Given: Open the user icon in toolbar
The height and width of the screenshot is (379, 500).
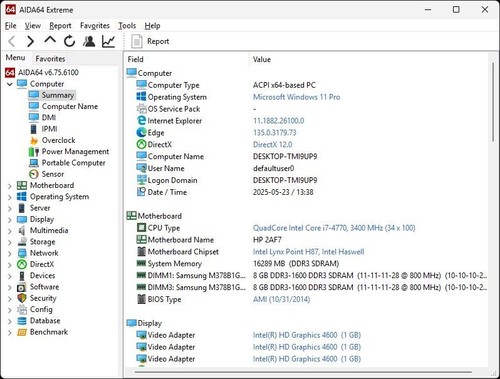Looking at the screenshot, I should click(89, 41).
